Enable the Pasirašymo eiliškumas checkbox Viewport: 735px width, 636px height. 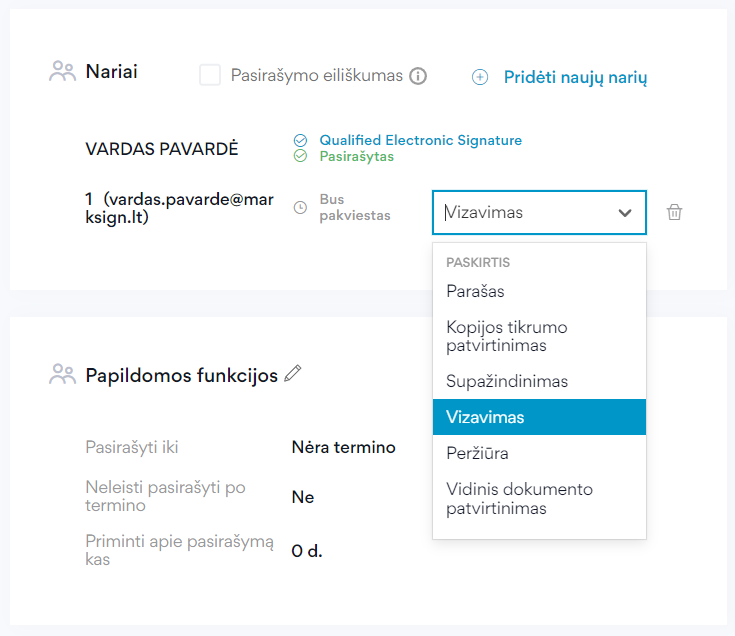point(210,75)
